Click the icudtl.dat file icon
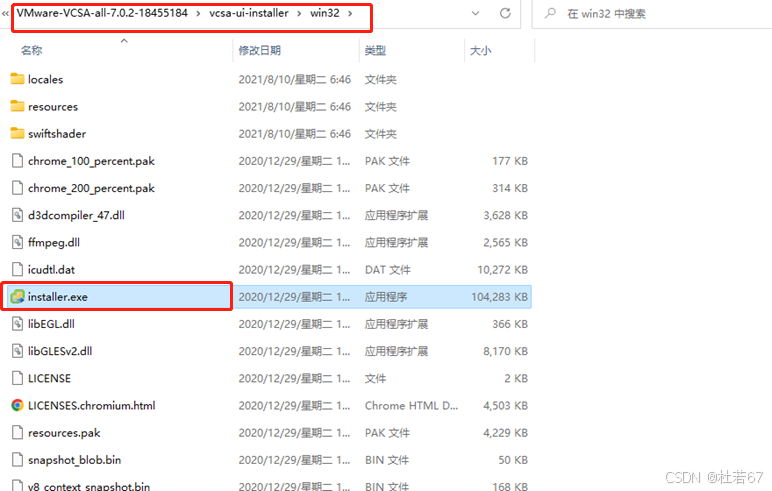 pyautogui.click(x=17, y=269)
